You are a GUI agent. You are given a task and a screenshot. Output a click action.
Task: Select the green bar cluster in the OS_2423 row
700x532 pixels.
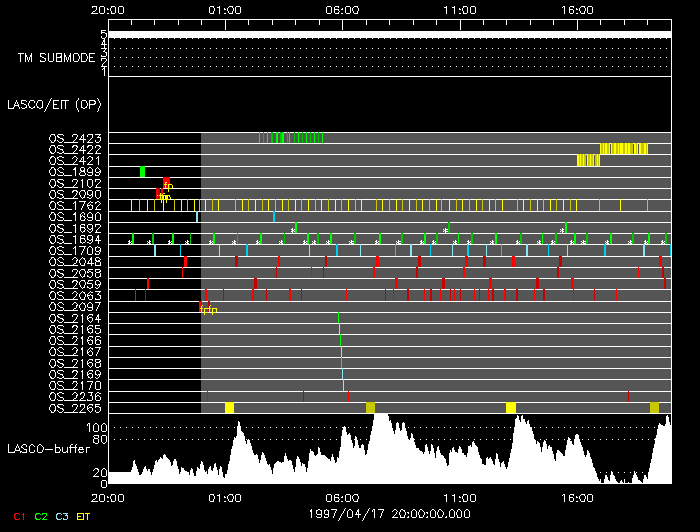298,138
